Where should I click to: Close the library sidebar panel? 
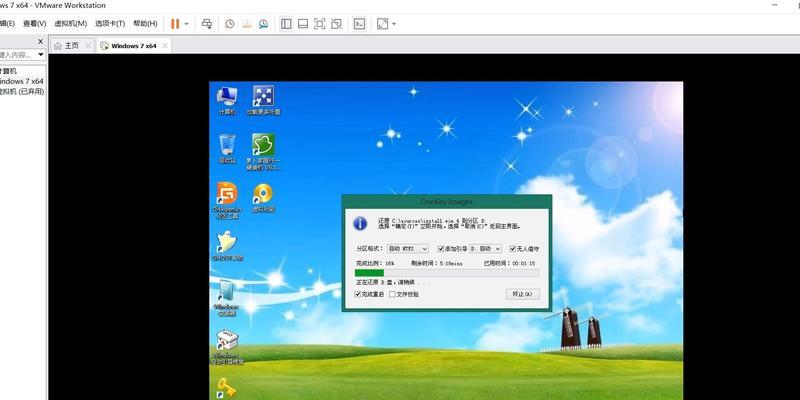tap(41, 41)
